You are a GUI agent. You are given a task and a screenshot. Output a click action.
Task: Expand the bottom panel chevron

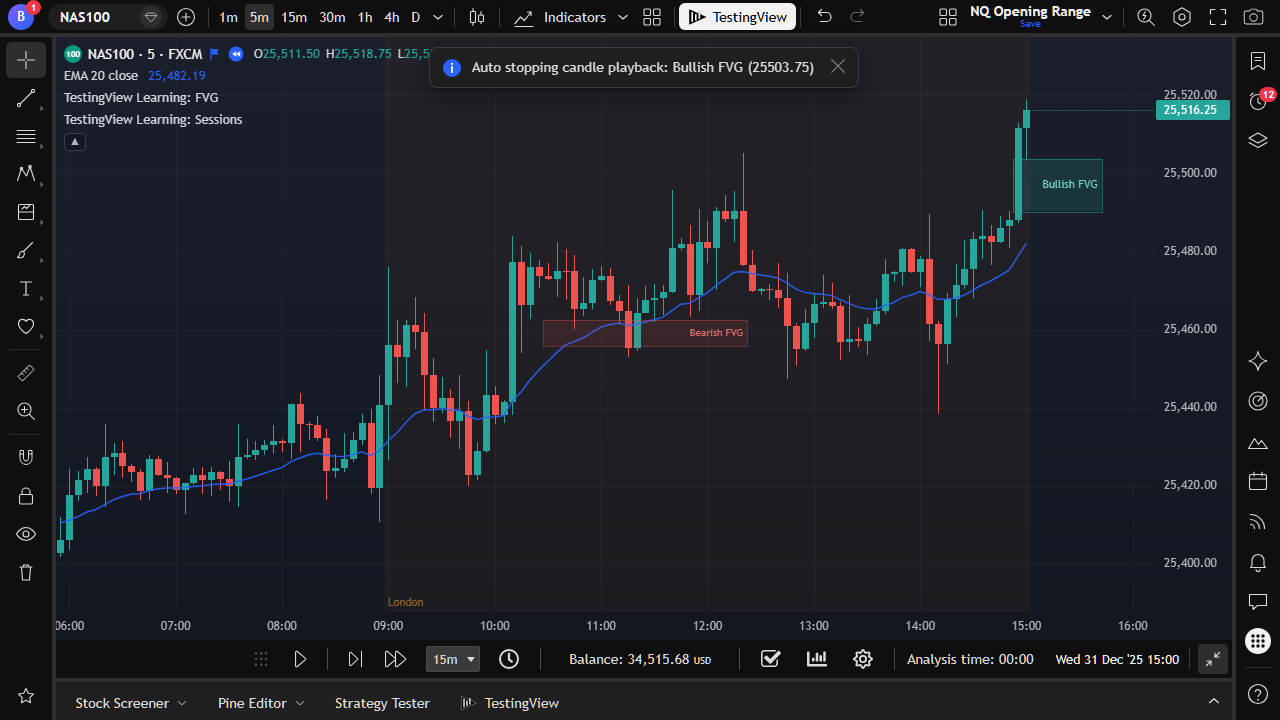1214,702
